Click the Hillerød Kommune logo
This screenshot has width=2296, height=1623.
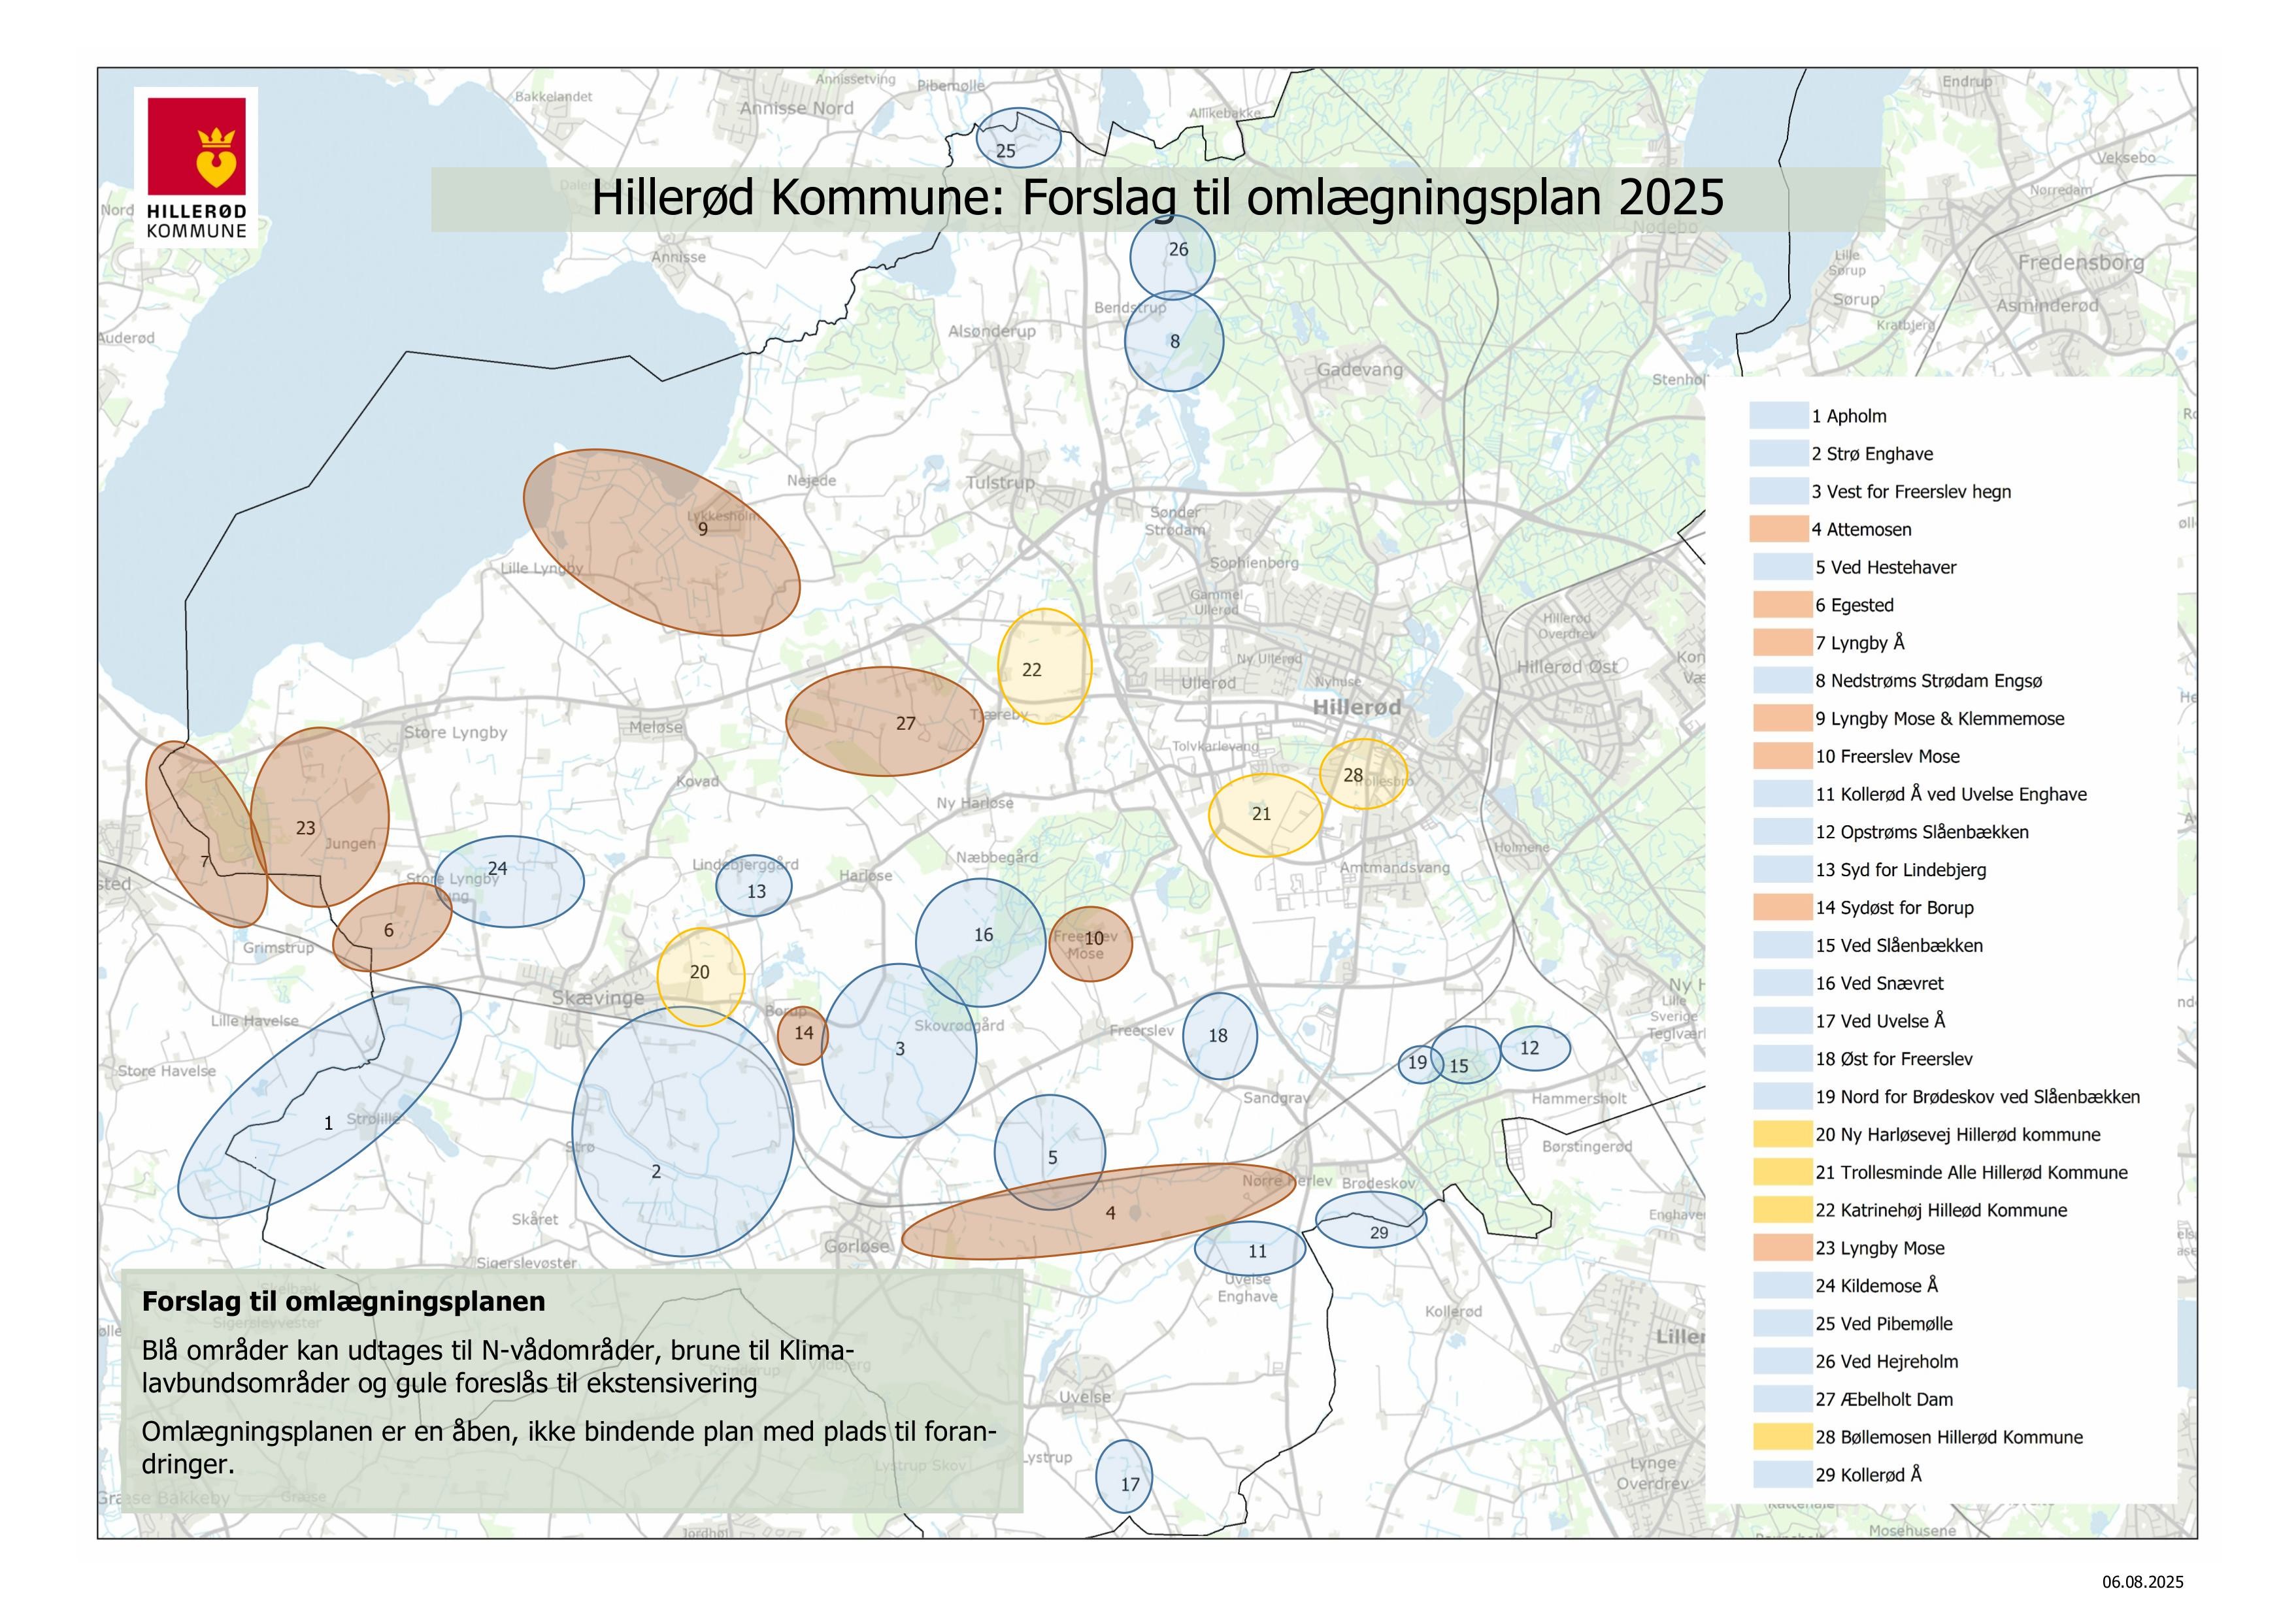196,168
